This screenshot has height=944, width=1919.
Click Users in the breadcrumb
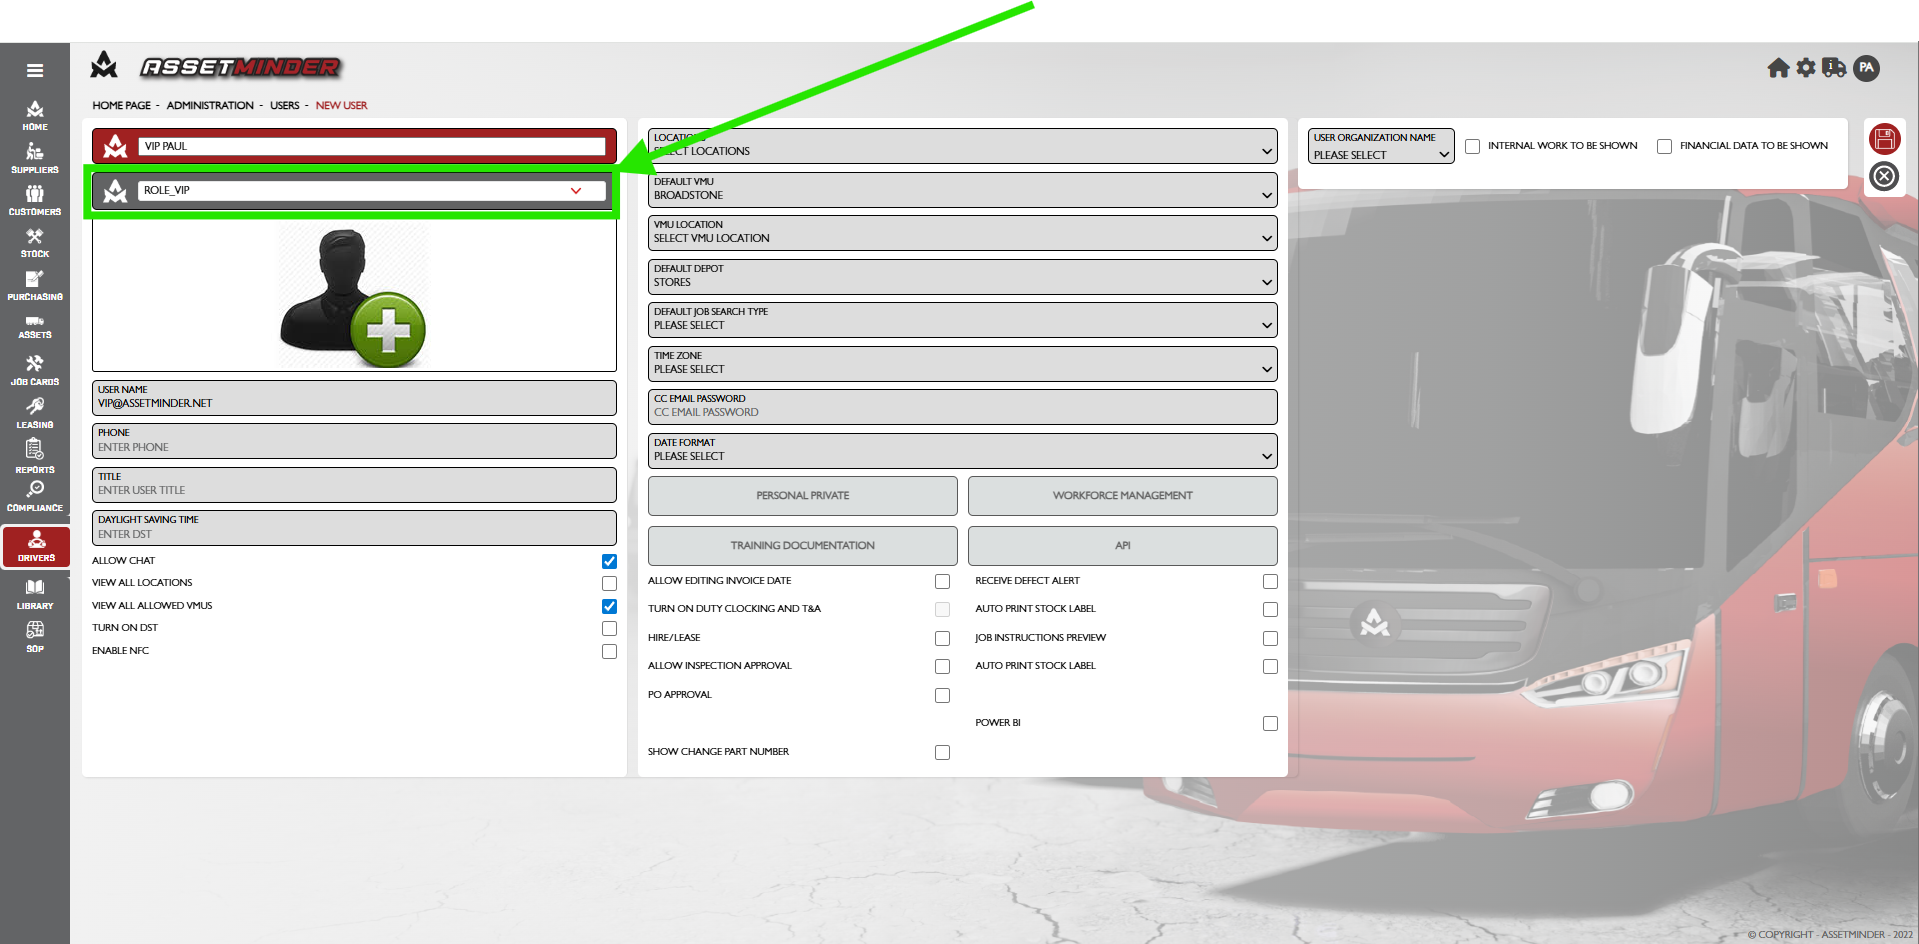click(x=284, y=105)
